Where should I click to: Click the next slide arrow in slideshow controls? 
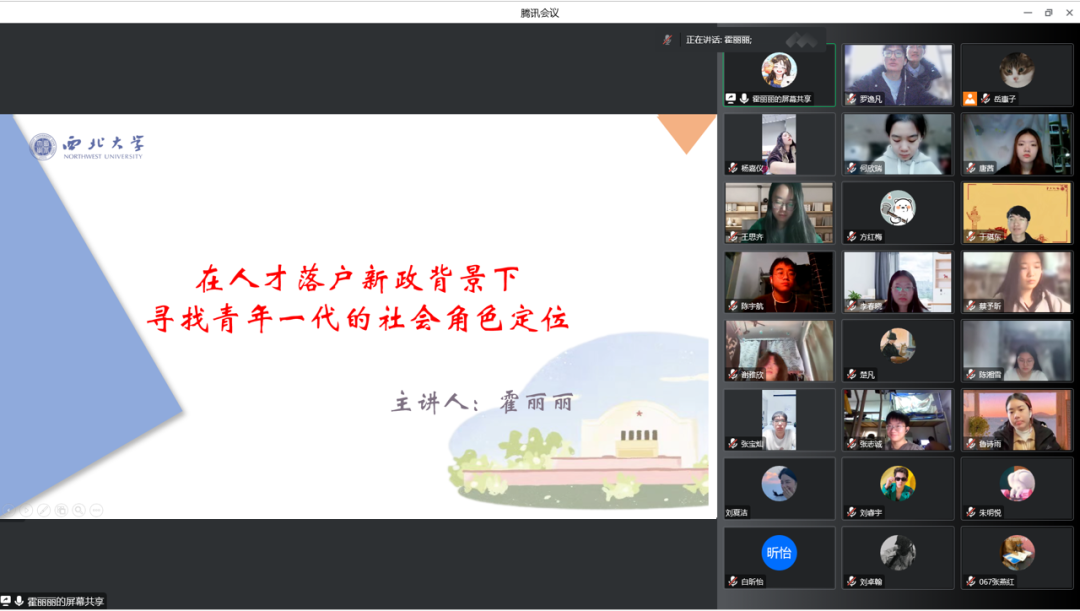point(26,510)
